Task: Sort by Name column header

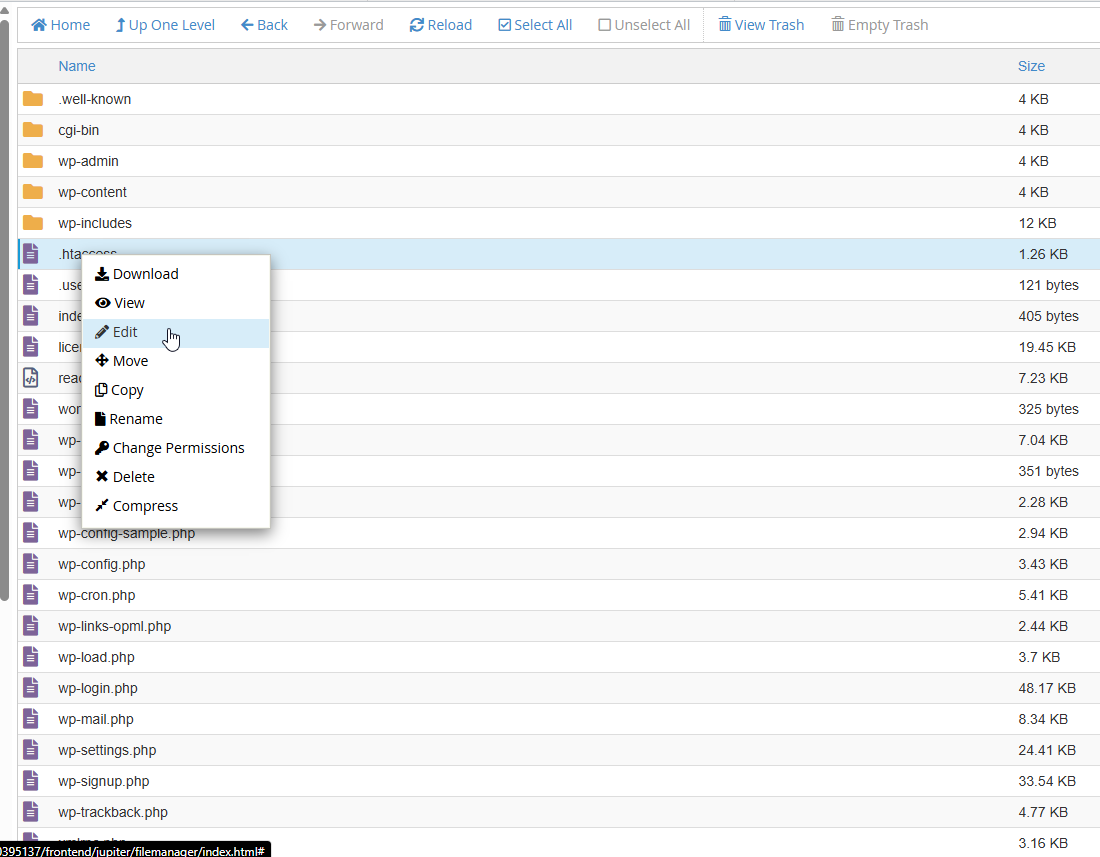Action: (77, 66)
